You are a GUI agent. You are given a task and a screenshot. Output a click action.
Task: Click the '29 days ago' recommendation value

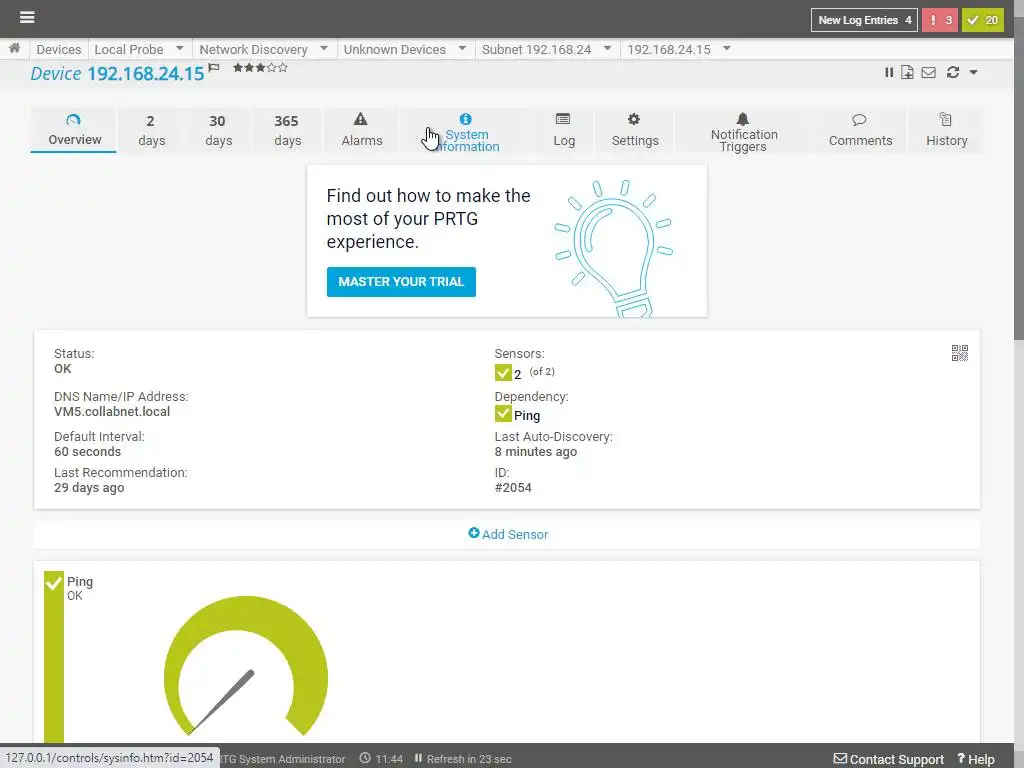click(x=89, y=487)
